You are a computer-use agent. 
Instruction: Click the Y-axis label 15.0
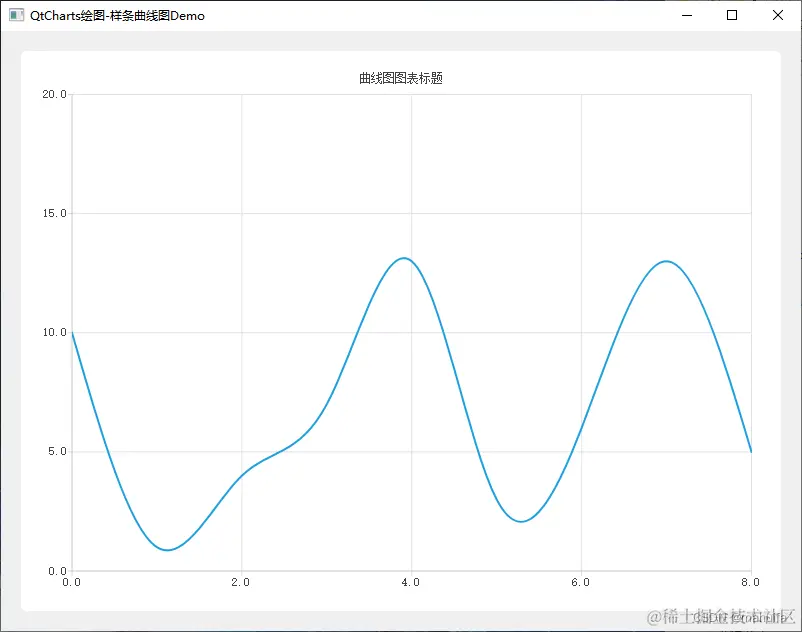coord(54,213)
